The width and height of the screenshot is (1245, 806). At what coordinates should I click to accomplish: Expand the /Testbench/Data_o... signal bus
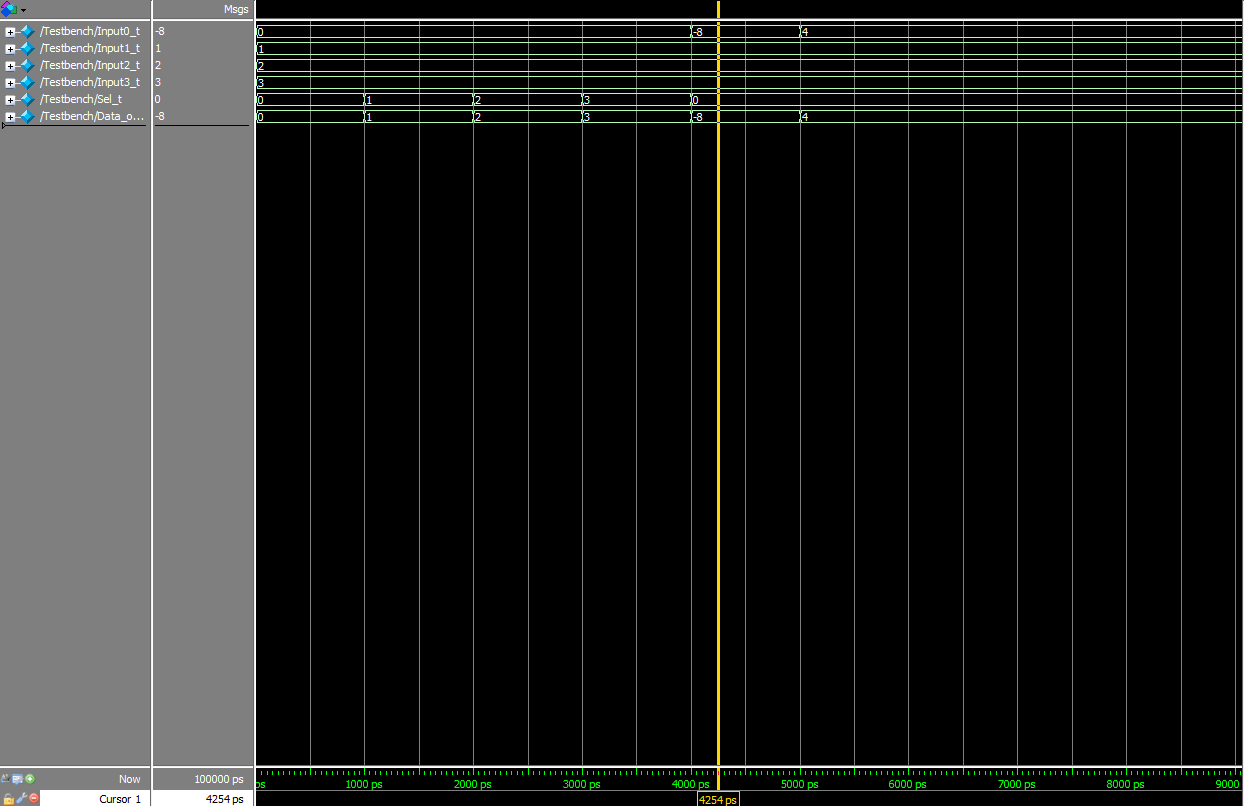pyautogui.click(x=10, y=117)
